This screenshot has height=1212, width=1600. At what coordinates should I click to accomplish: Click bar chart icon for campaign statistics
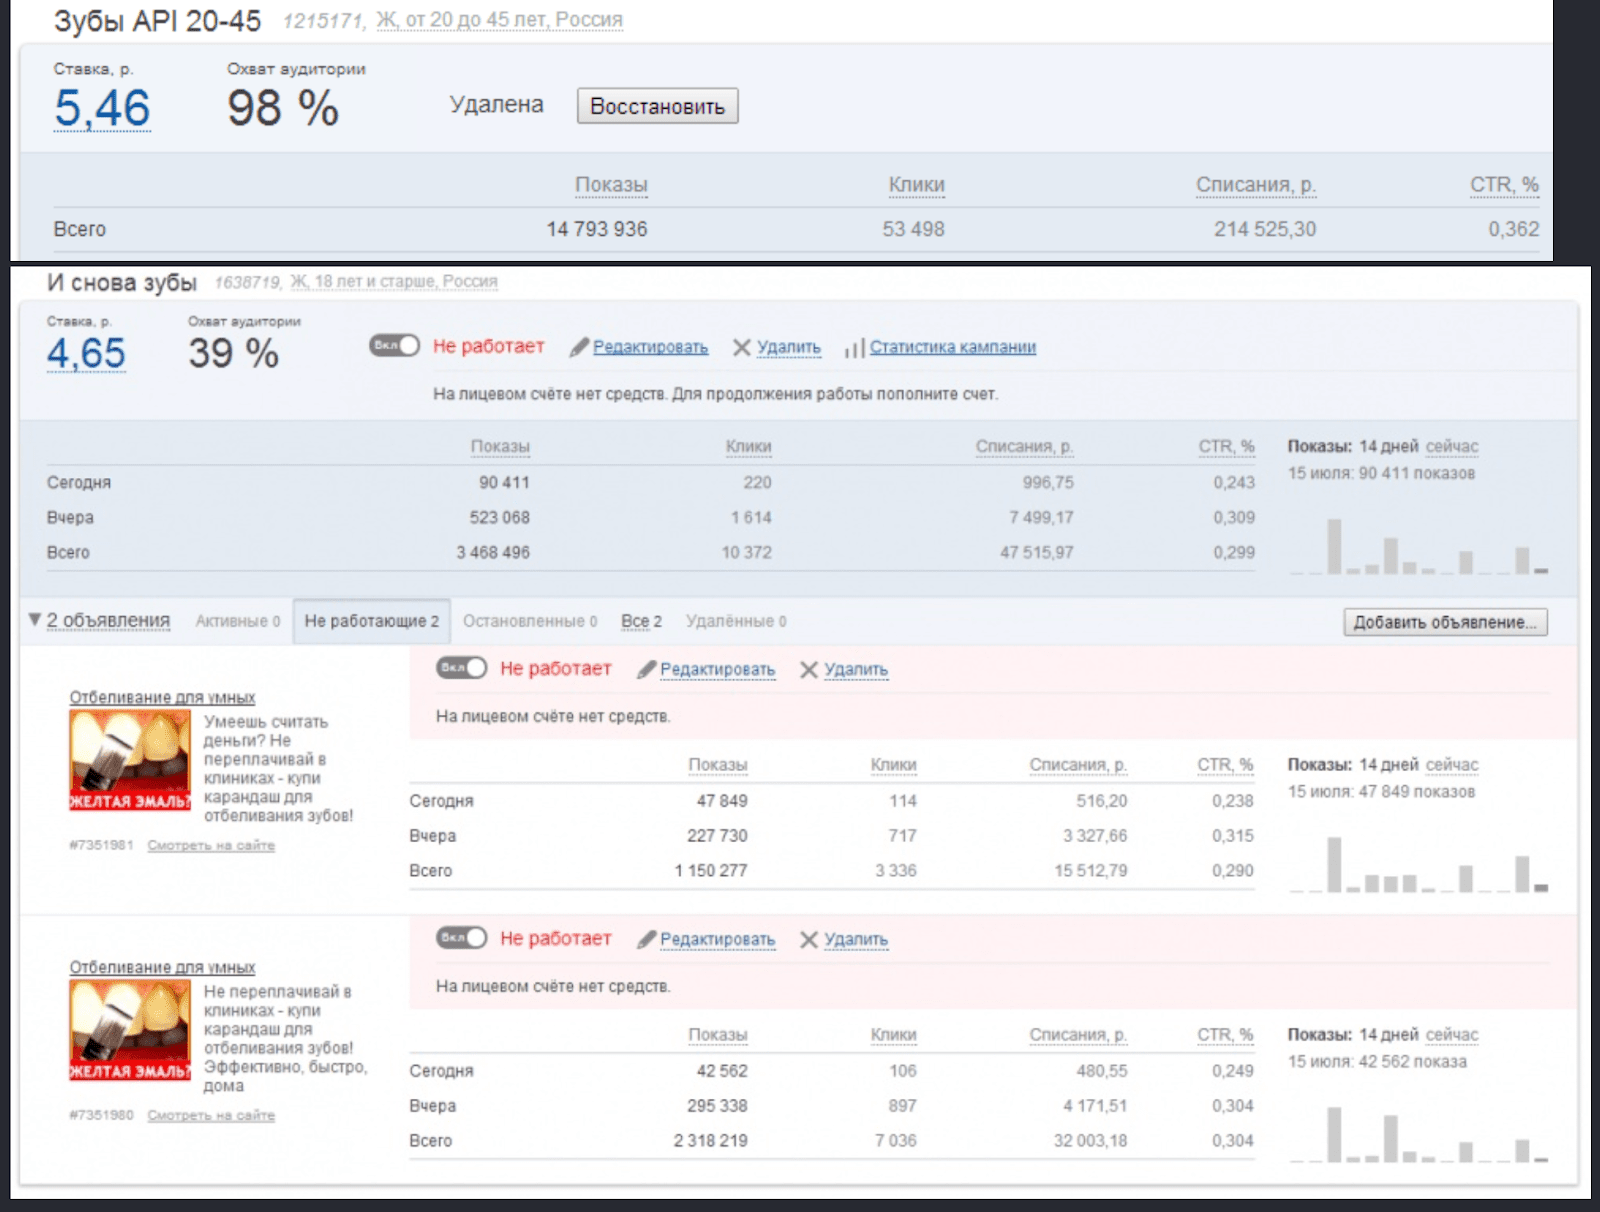coord(854,348)
